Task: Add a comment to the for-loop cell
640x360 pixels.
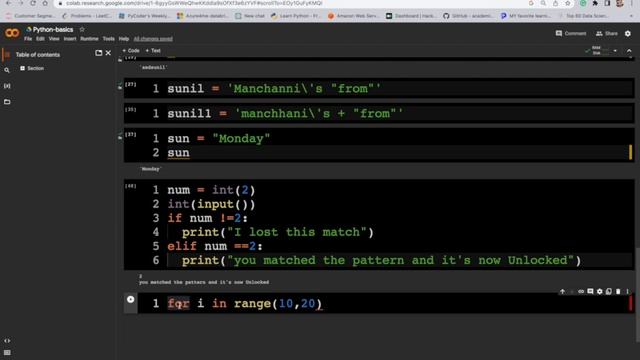Action: 590,291
